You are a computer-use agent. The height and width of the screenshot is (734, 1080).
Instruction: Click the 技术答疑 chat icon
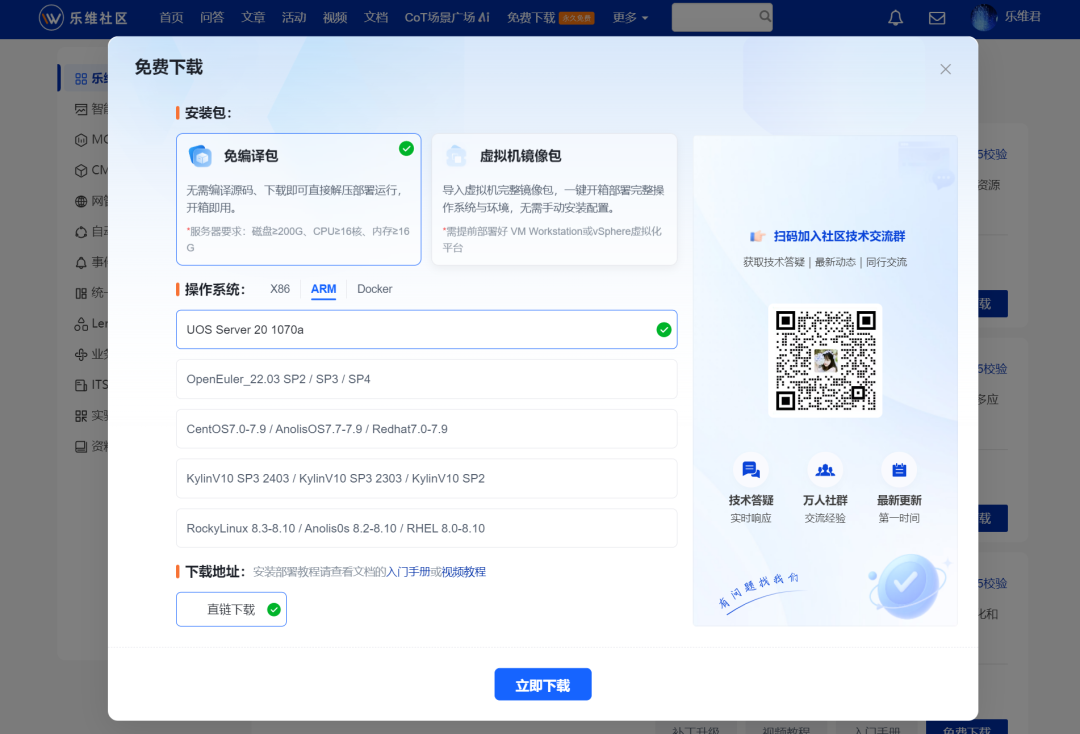click(751, 470)
